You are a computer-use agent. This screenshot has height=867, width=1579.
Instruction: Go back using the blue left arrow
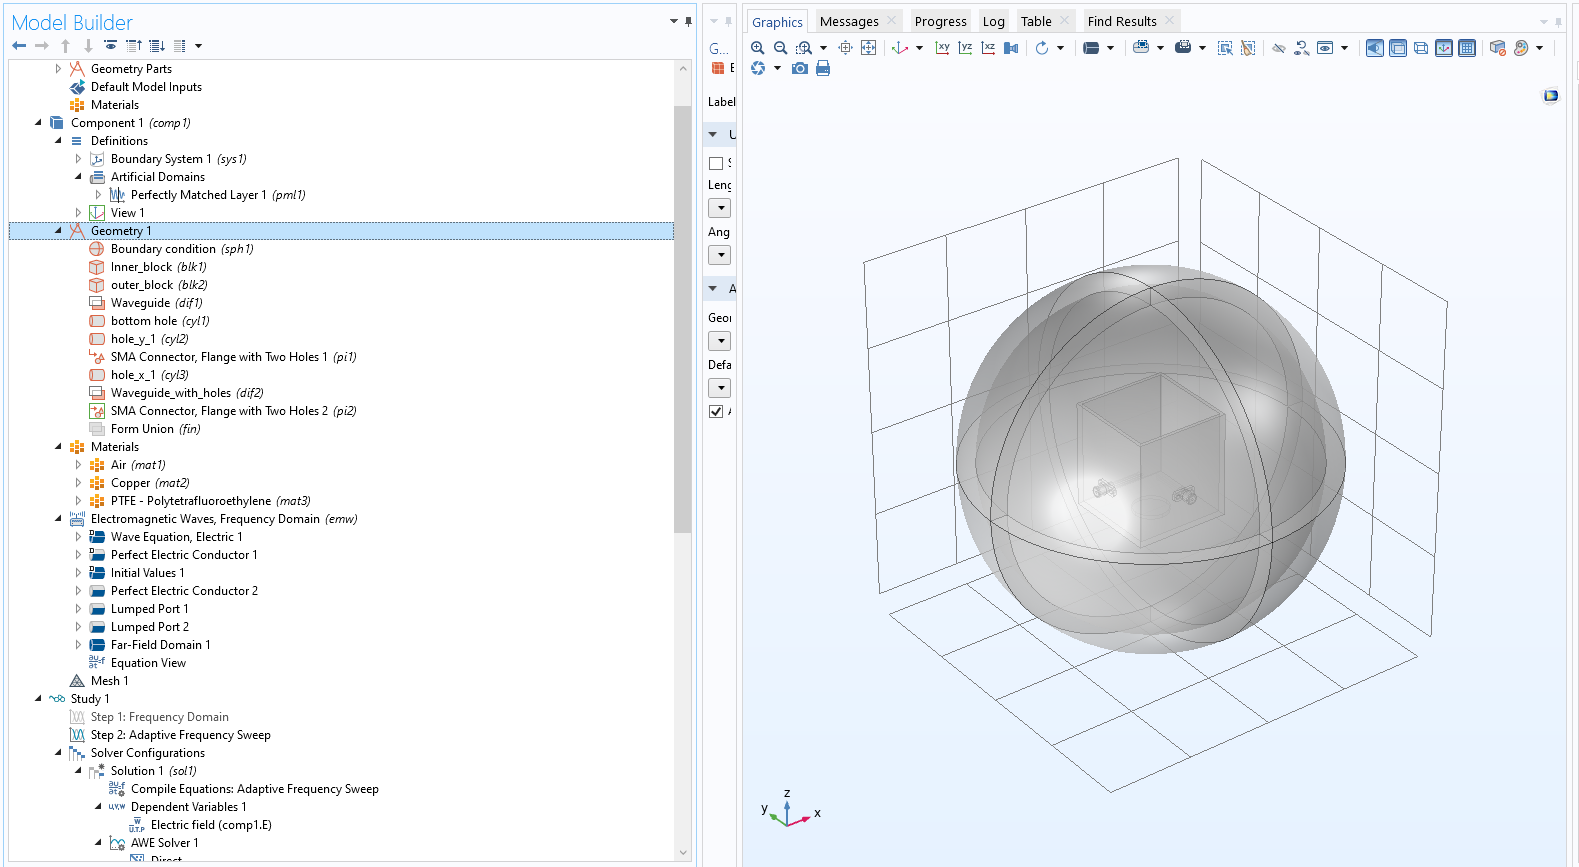(x=19, y=46)
